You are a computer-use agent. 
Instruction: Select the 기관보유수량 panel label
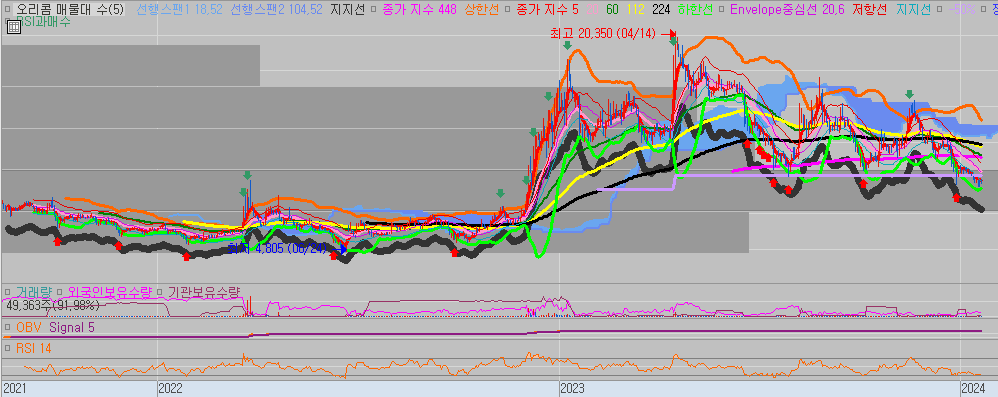click(204, 293)
